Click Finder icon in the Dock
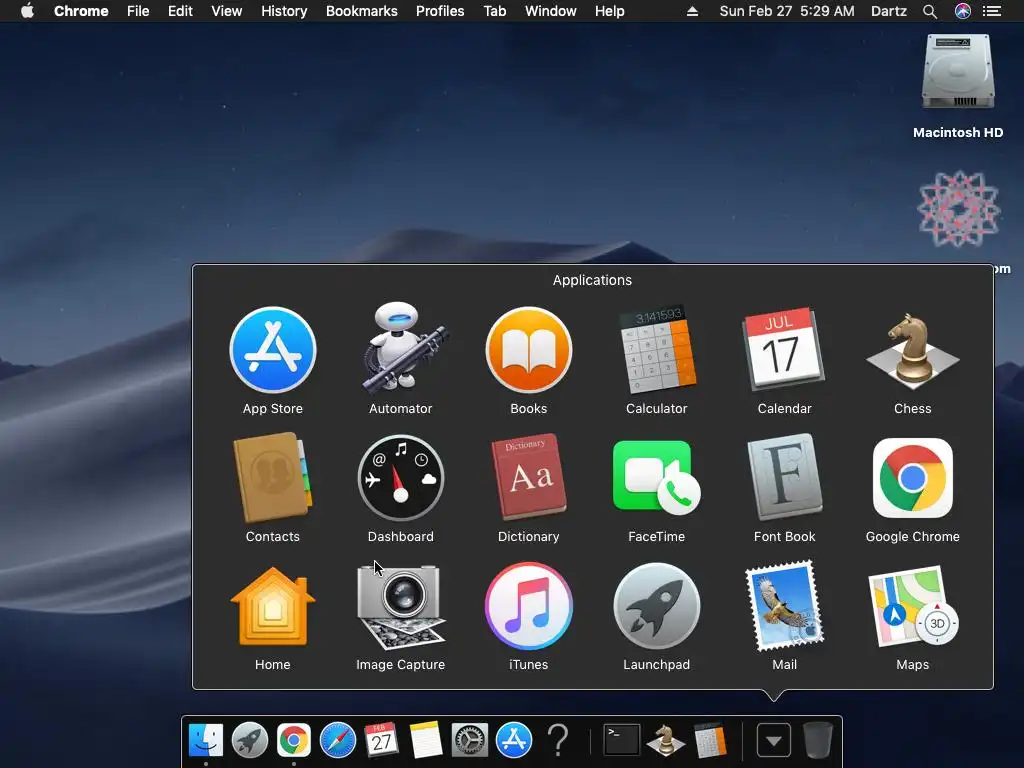The height and width of the screenshot is (768, 1024). pos(206,741)
